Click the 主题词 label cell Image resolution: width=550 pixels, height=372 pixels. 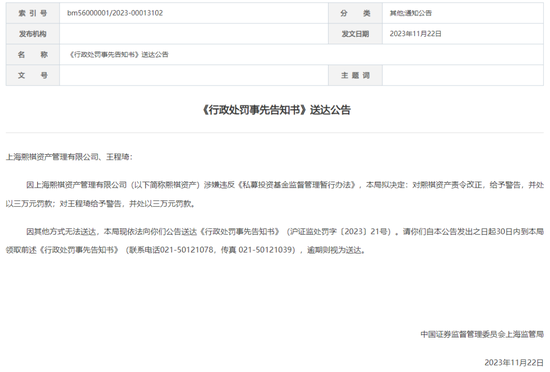[355, 75]
